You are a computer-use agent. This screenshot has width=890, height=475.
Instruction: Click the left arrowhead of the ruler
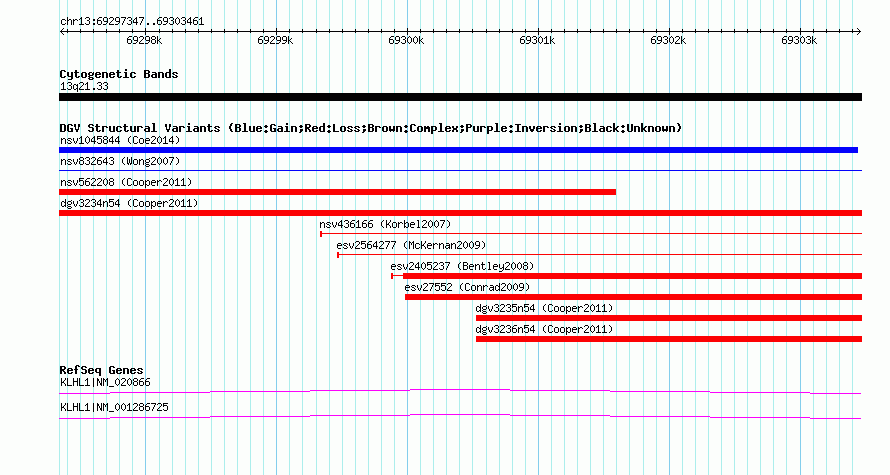62,32
